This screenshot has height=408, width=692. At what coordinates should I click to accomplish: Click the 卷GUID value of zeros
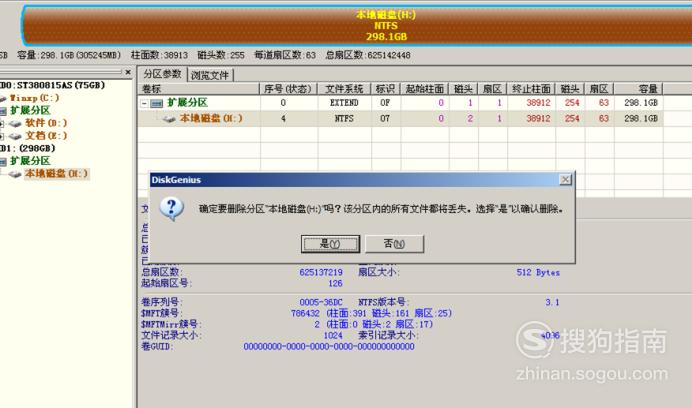pos(329,347)
